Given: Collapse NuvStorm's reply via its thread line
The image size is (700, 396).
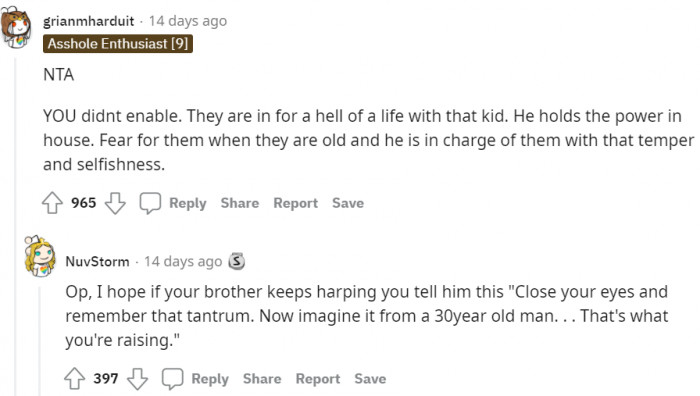Looking at the screenshot, I should coord(39,341).
